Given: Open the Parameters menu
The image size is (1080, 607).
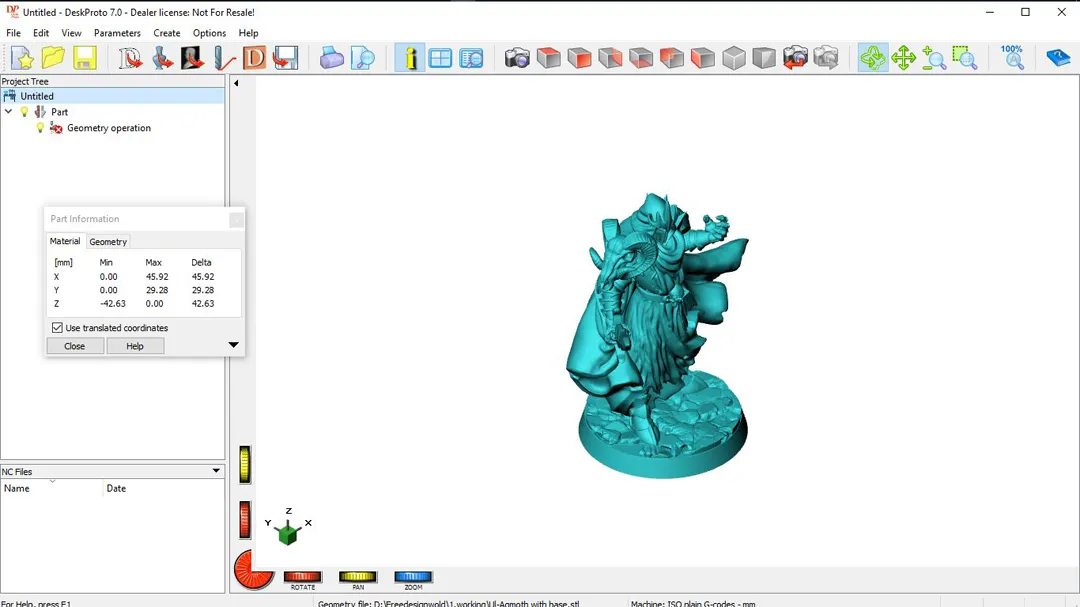Looking at the screenshot, I should pyautogui.click(x=117, y=33).
